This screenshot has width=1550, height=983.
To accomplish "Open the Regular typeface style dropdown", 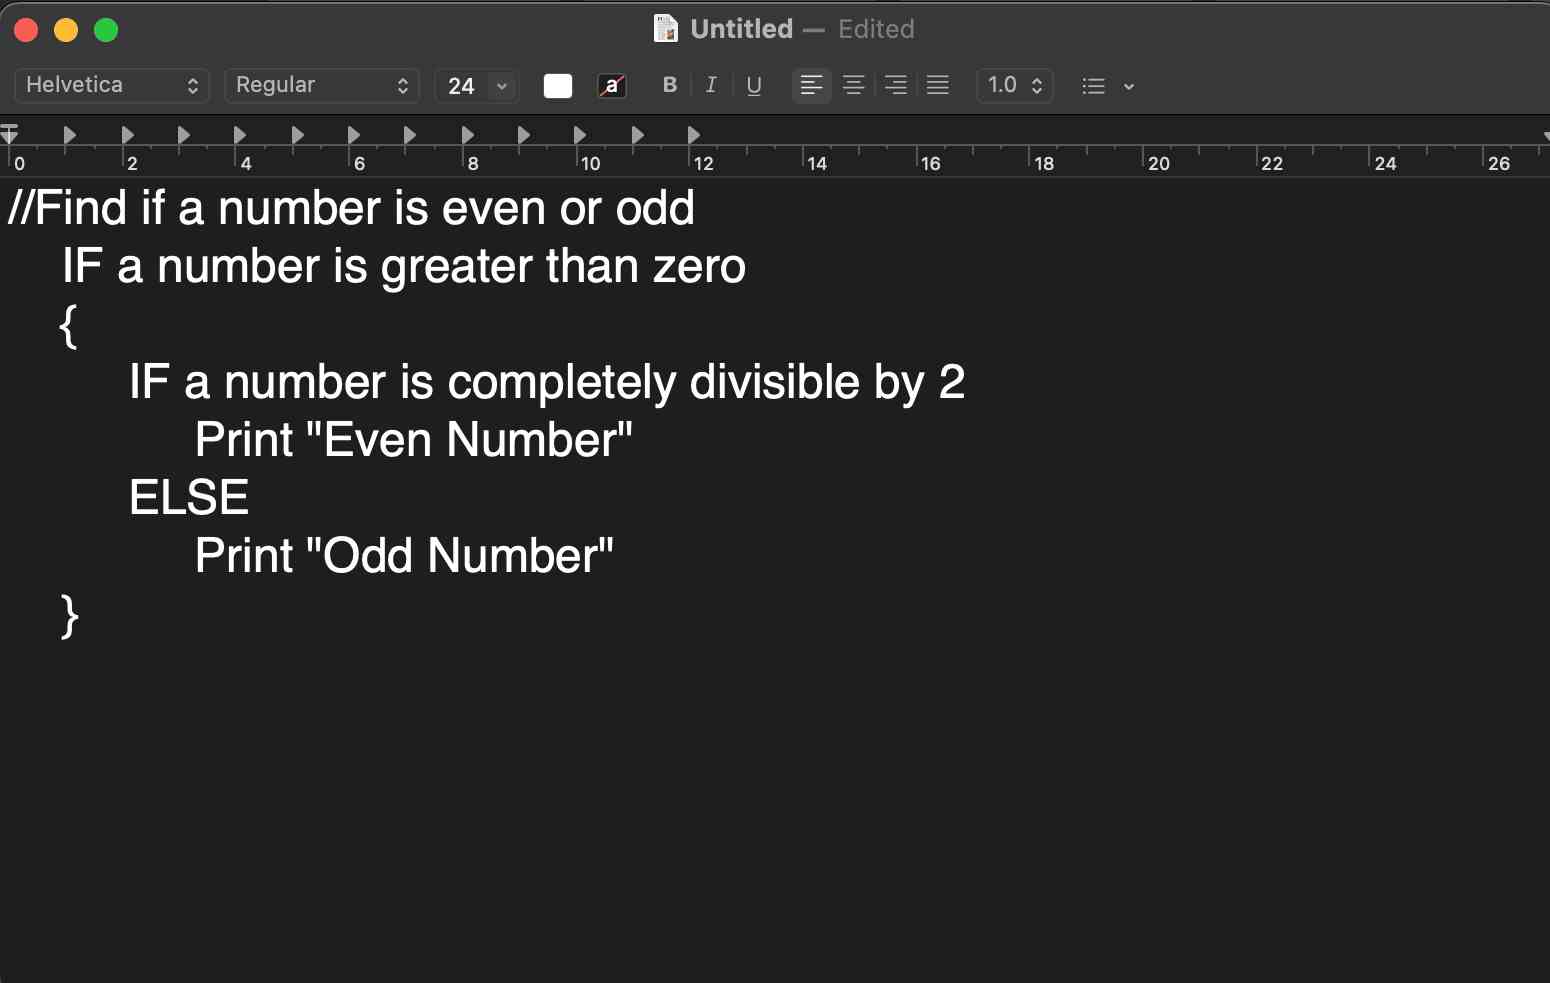I will tap(322, 86).
